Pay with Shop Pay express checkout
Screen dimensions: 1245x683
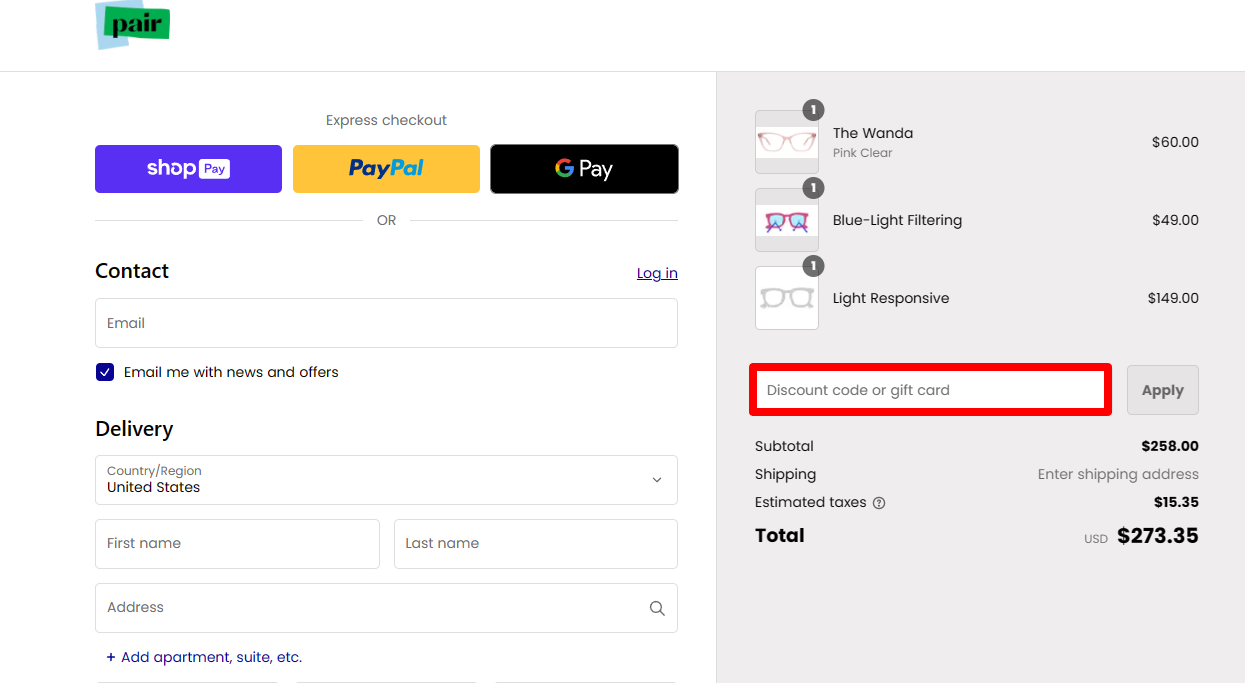pyautogui.click(x=188, y=169)
